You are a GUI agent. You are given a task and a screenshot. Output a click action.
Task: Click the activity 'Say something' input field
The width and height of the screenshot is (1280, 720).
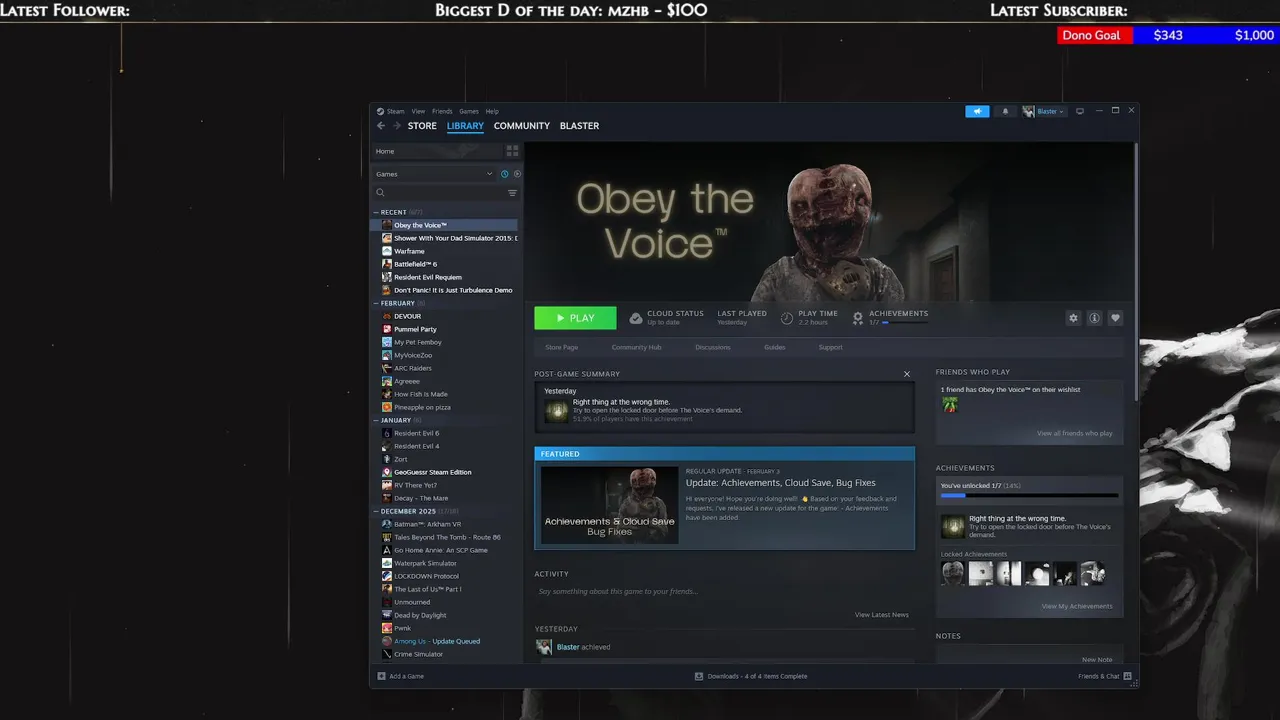pyautogui.click(x=724, y=592)
